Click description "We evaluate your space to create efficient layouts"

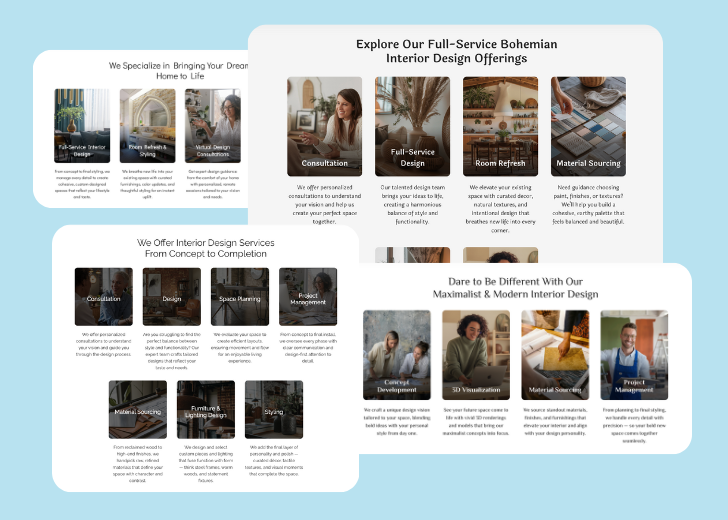[x=240, y=347]
